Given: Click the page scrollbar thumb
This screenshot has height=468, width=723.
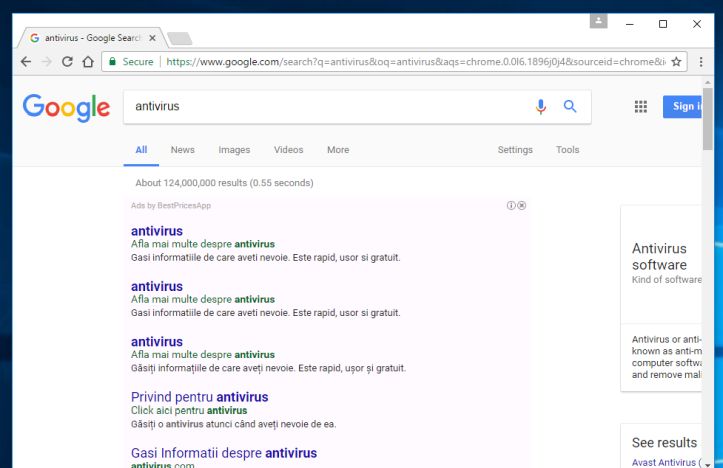Looking at the screenshot, I should coord(708,119).
